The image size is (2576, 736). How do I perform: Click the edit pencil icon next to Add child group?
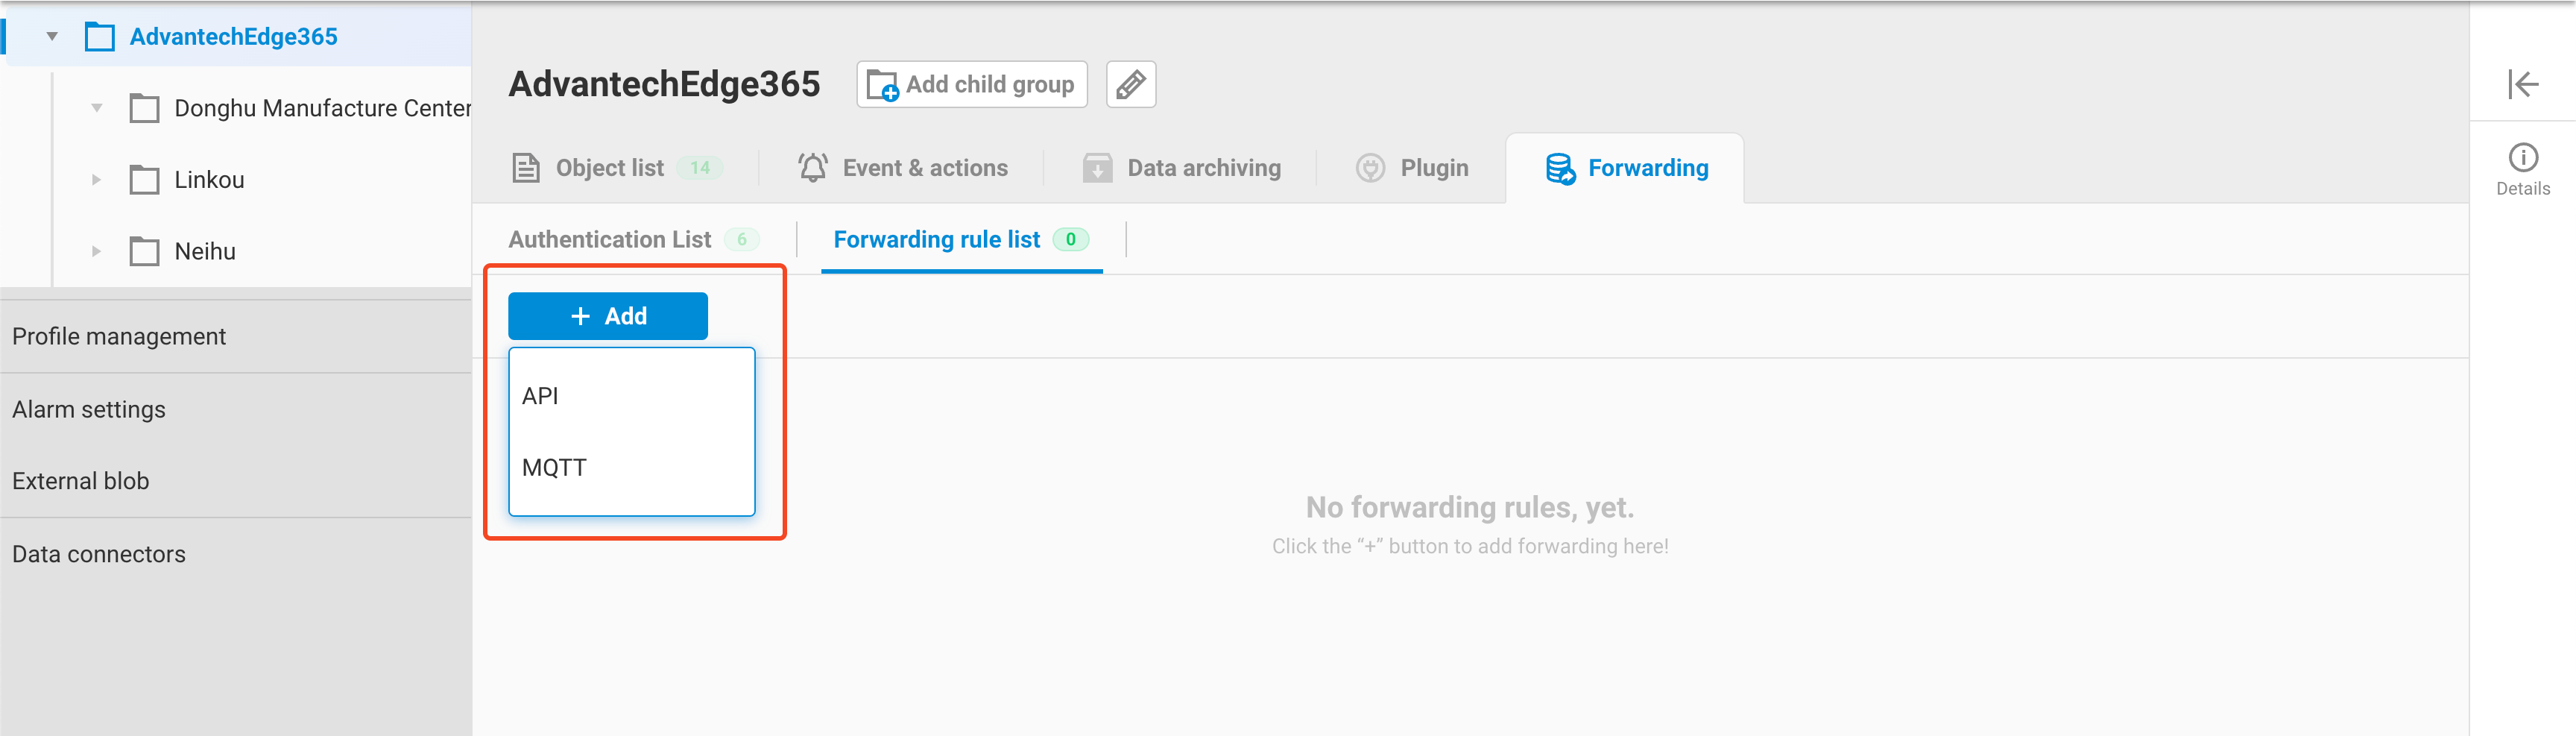click(1130, 84)
